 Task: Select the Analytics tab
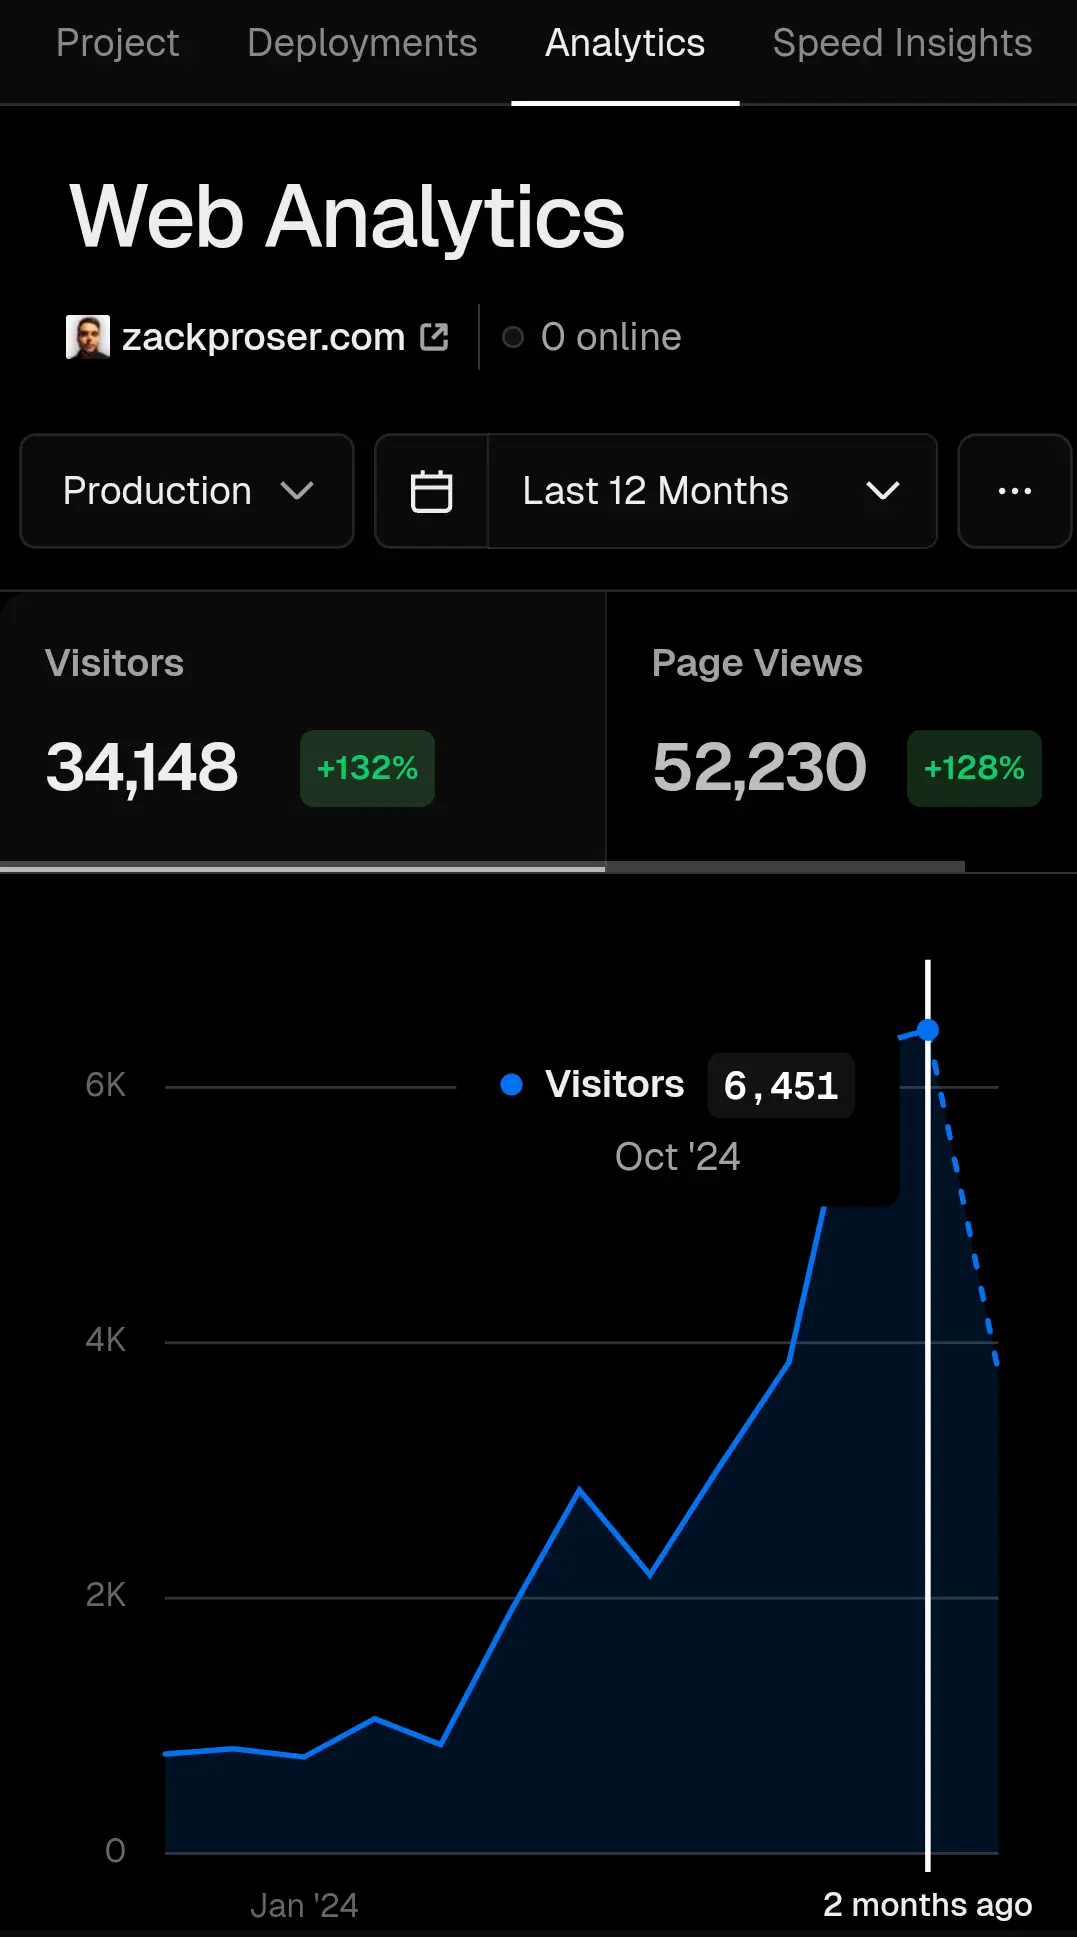click(x=625, y=44)
